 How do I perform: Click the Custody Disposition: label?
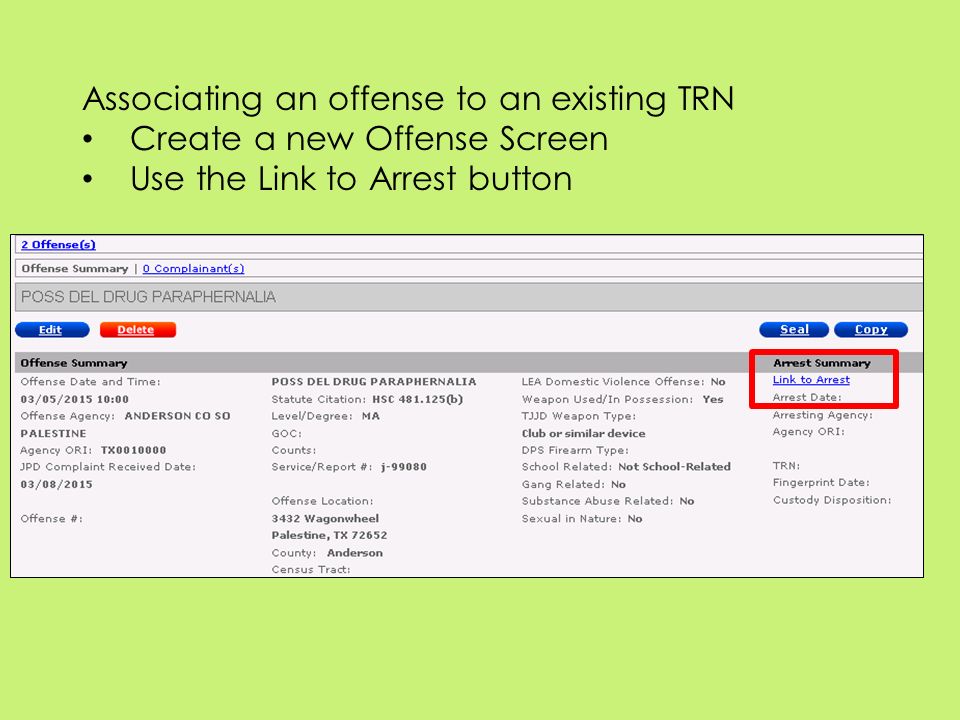point(832,500)
